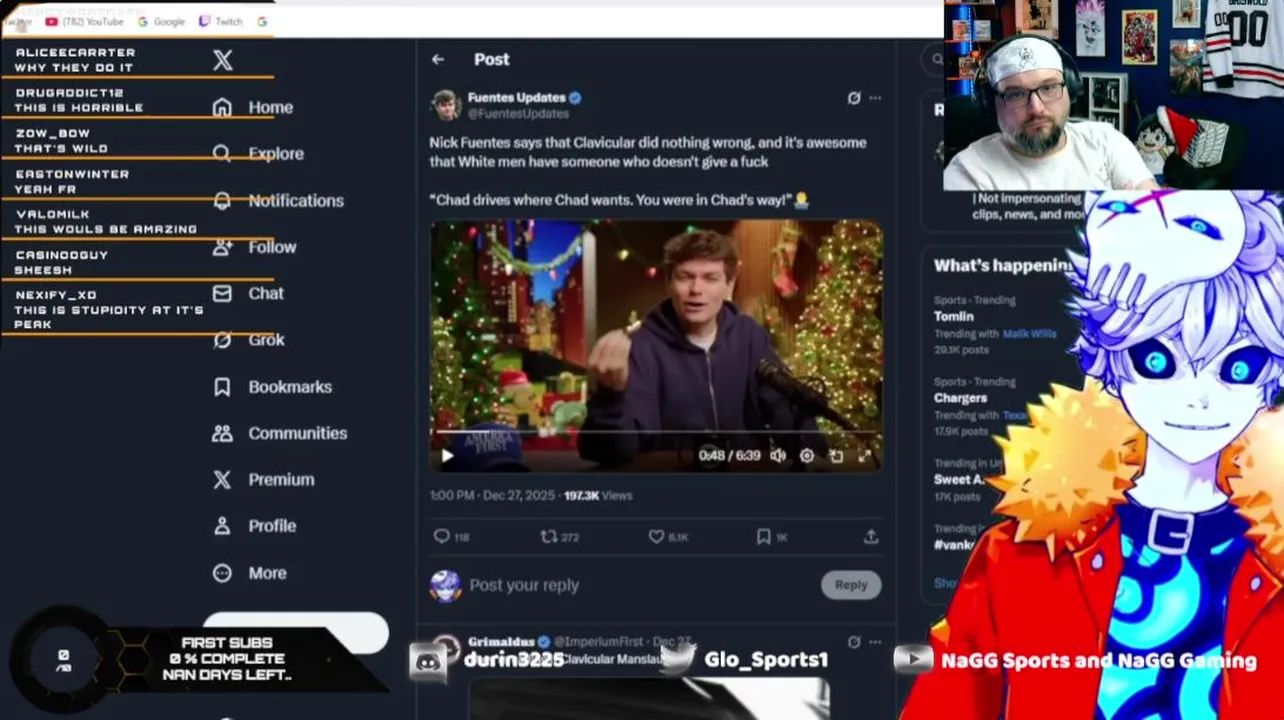
Task: Mute the video volume icon
Action: pos(778,456)
